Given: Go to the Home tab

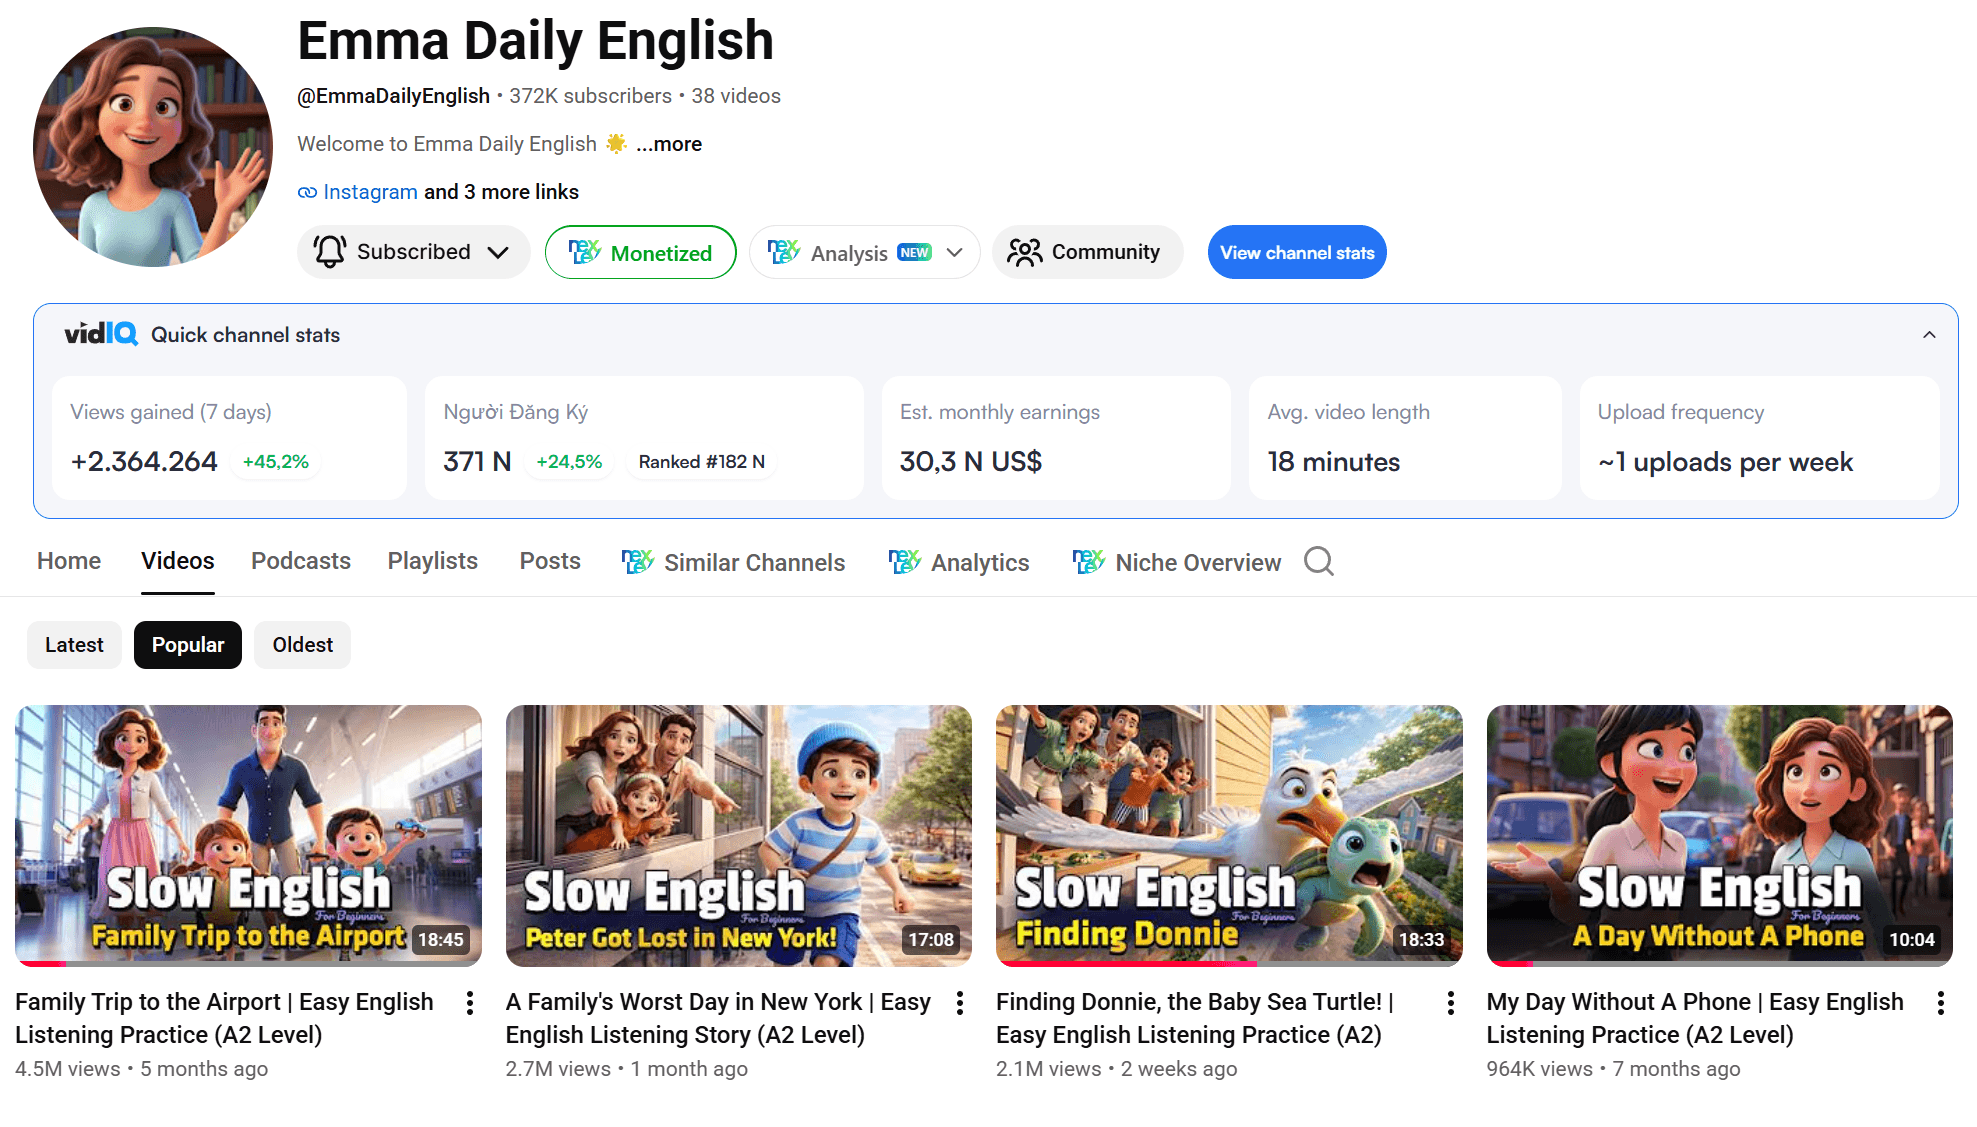Looking at the screenshot, I should (x=69, y=561).
